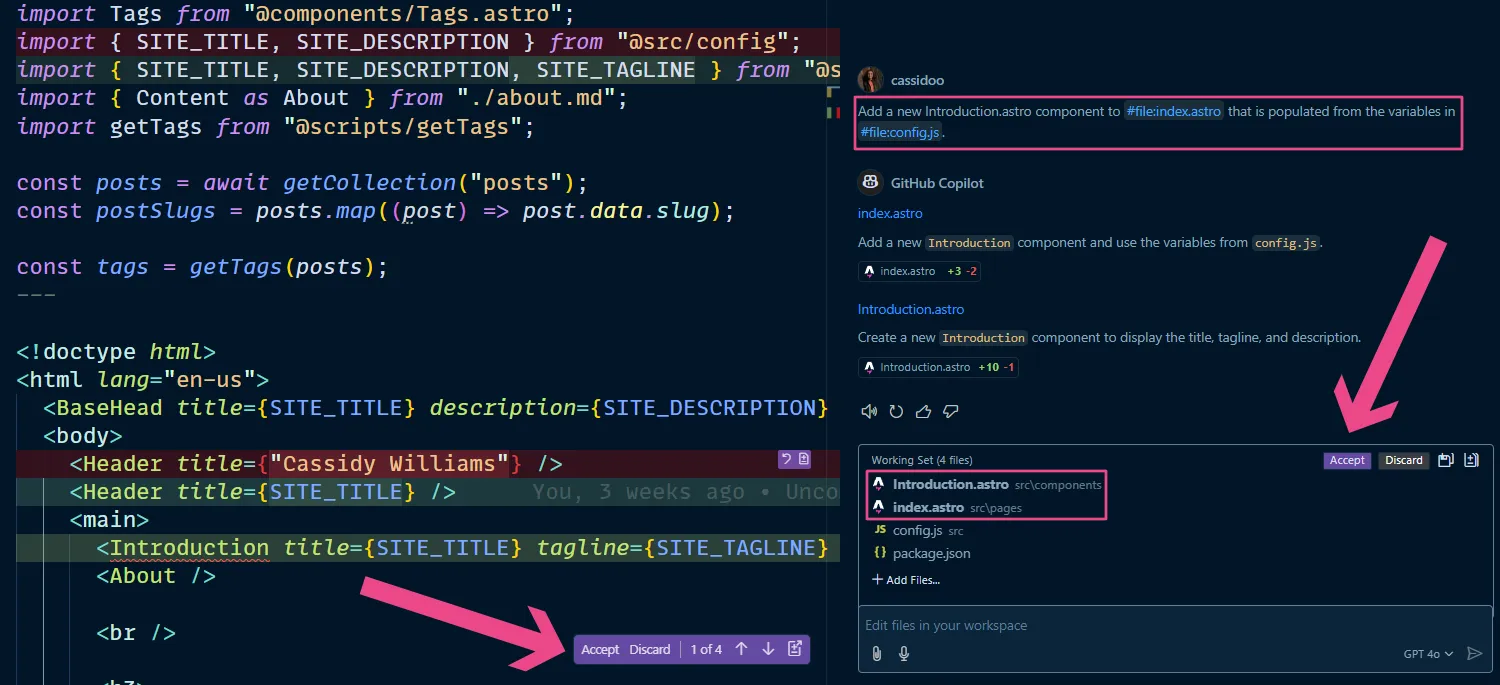Click the '1 of 4' change counter
Image resolution: width=1500 pixels, height=685 pixels.
click(706, 649)
